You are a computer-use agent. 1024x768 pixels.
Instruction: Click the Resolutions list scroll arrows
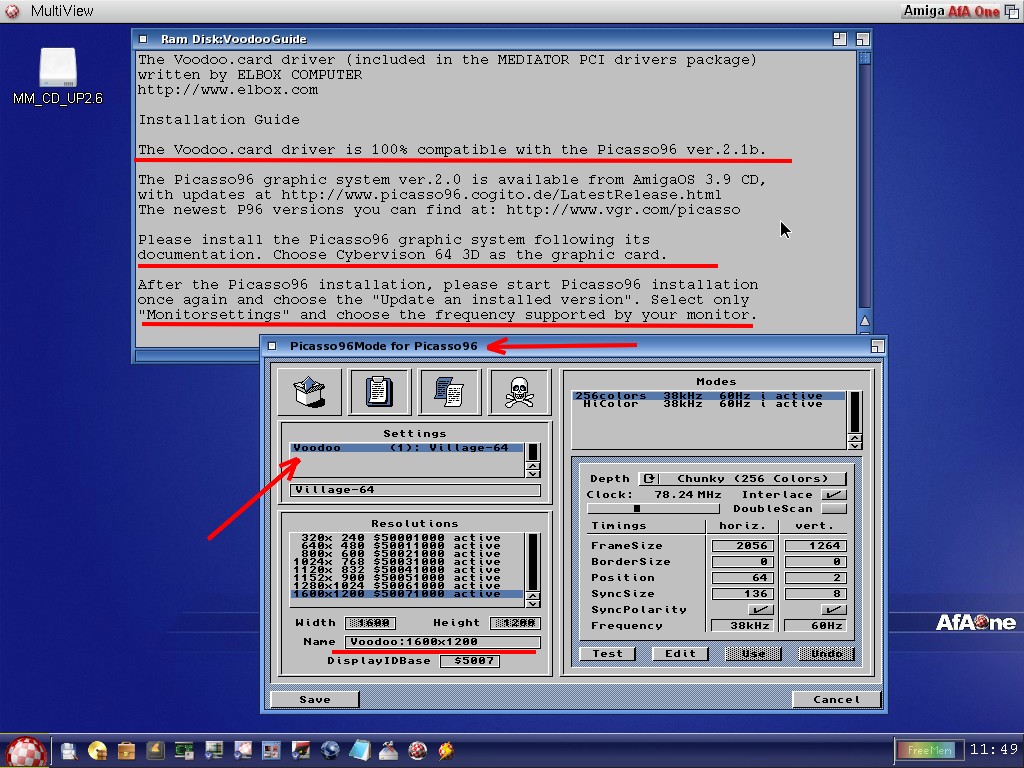click(533, 600)
